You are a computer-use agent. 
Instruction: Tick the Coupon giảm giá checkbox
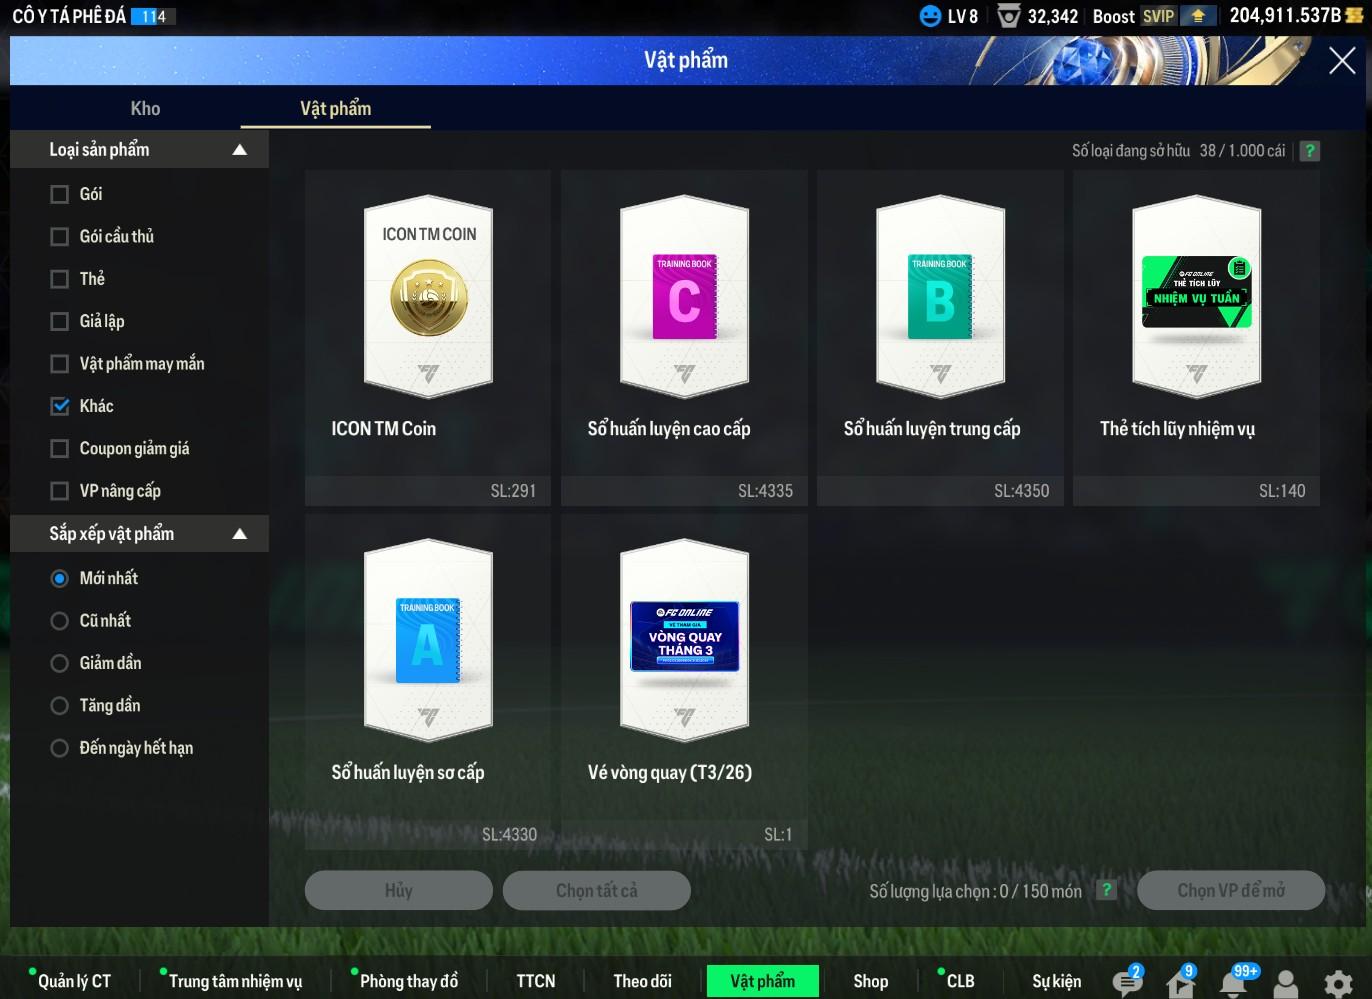pos(60,449)
